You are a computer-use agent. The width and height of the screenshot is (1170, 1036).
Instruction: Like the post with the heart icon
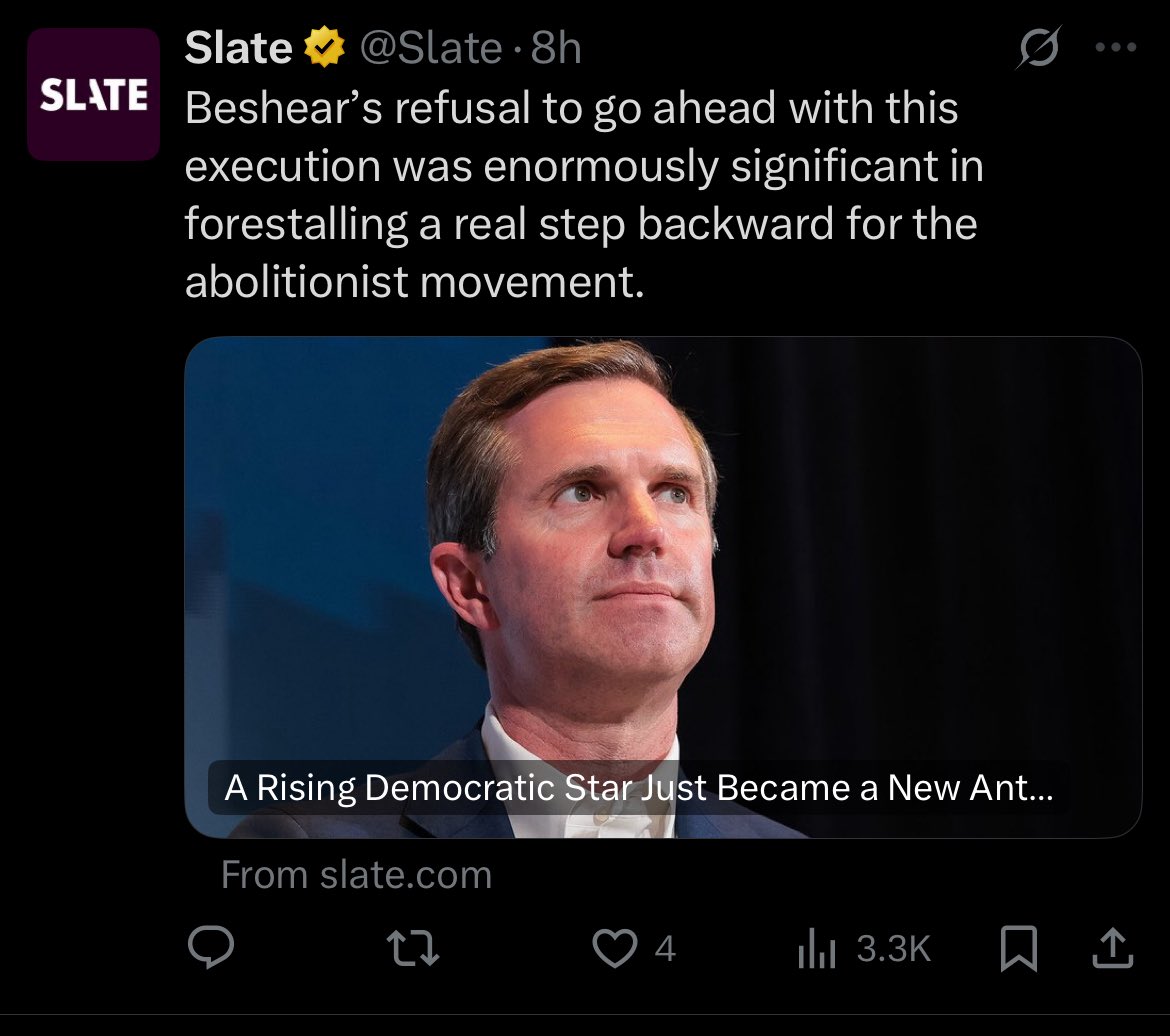(614, 948)
